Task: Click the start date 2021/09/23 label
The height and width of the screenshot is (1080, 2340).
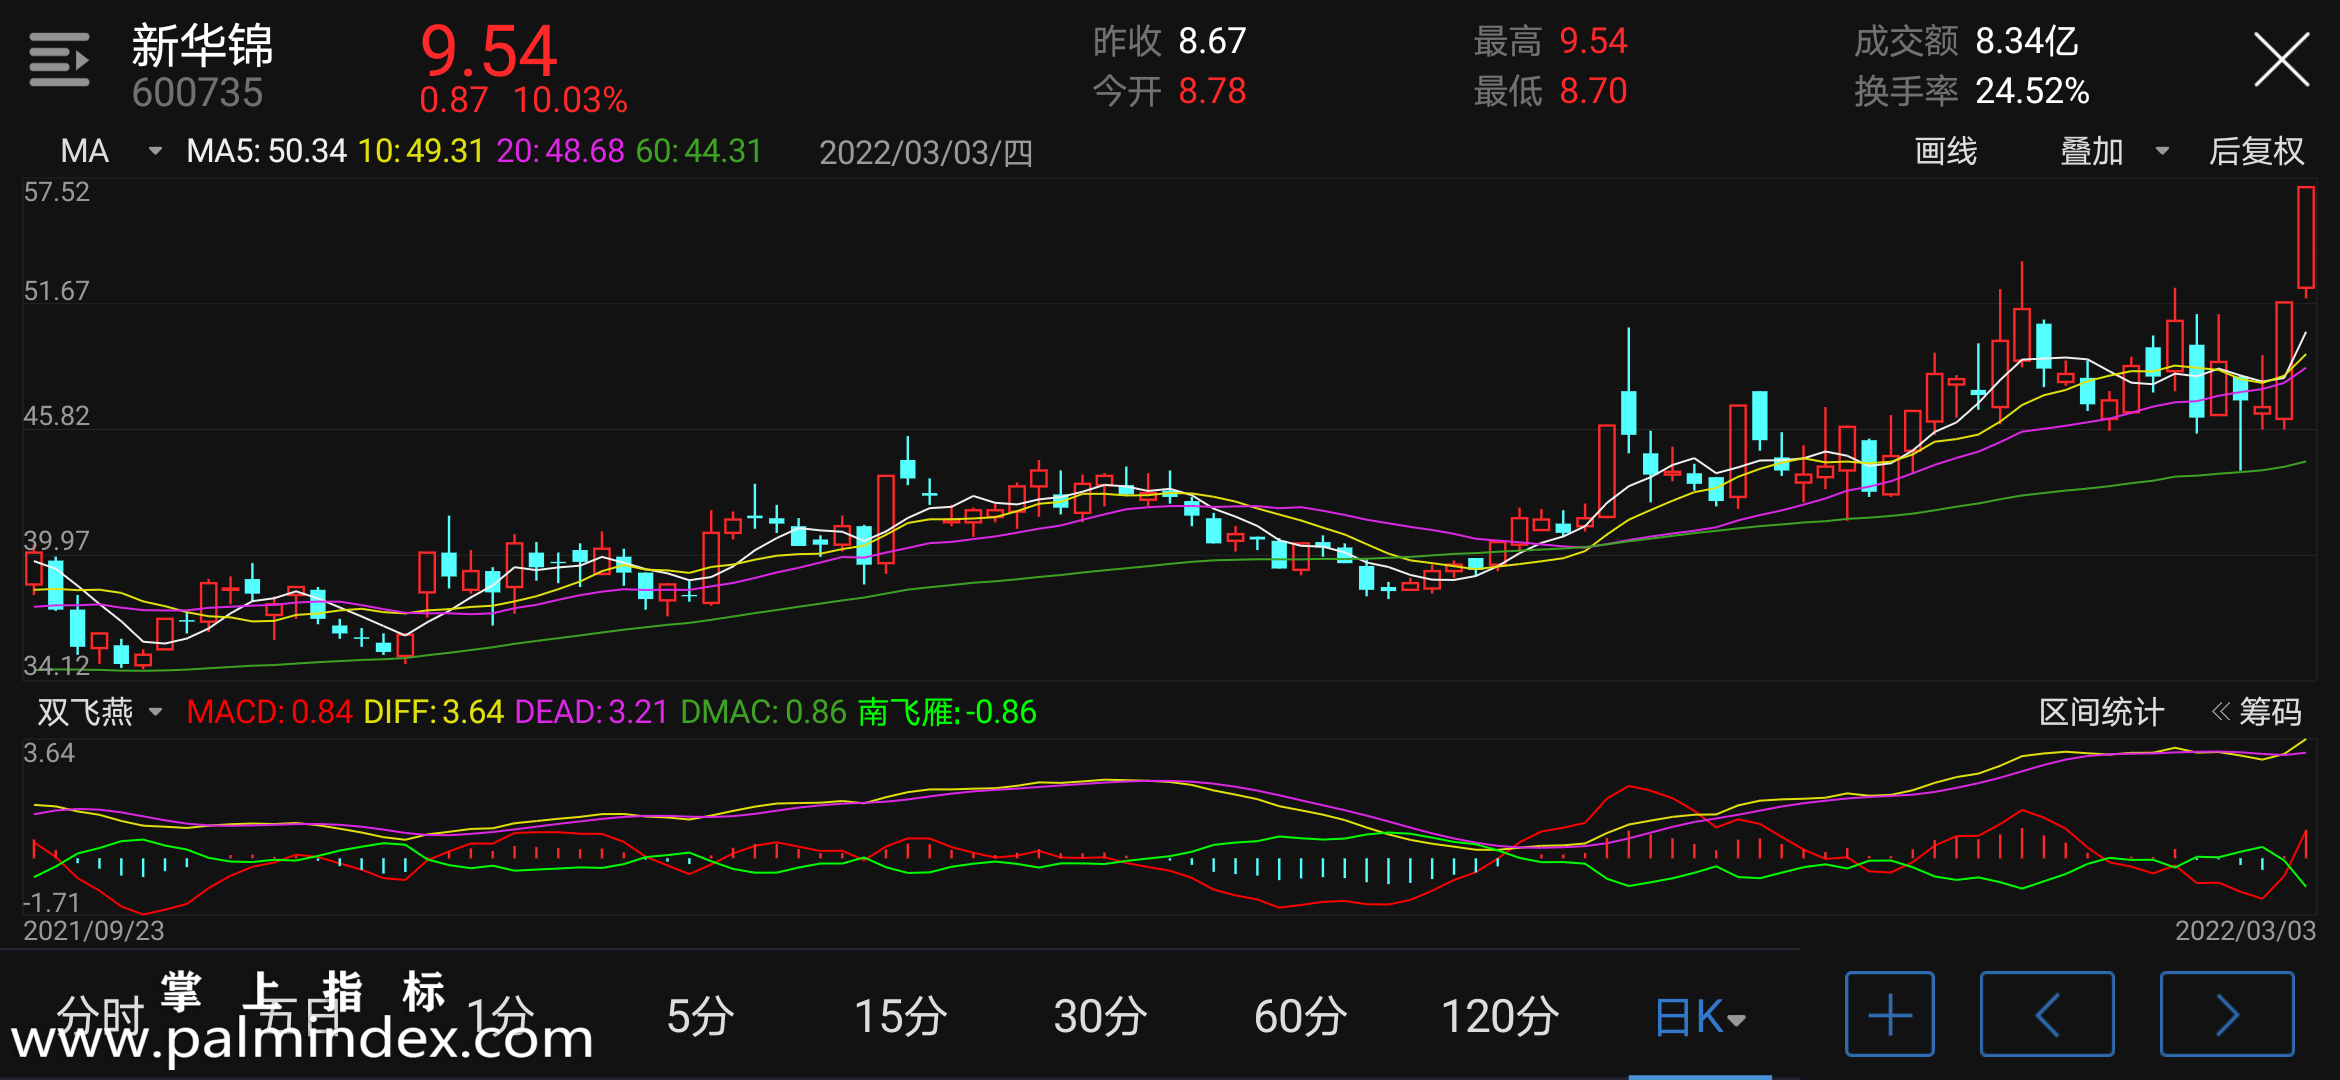Action: [93, 931]
